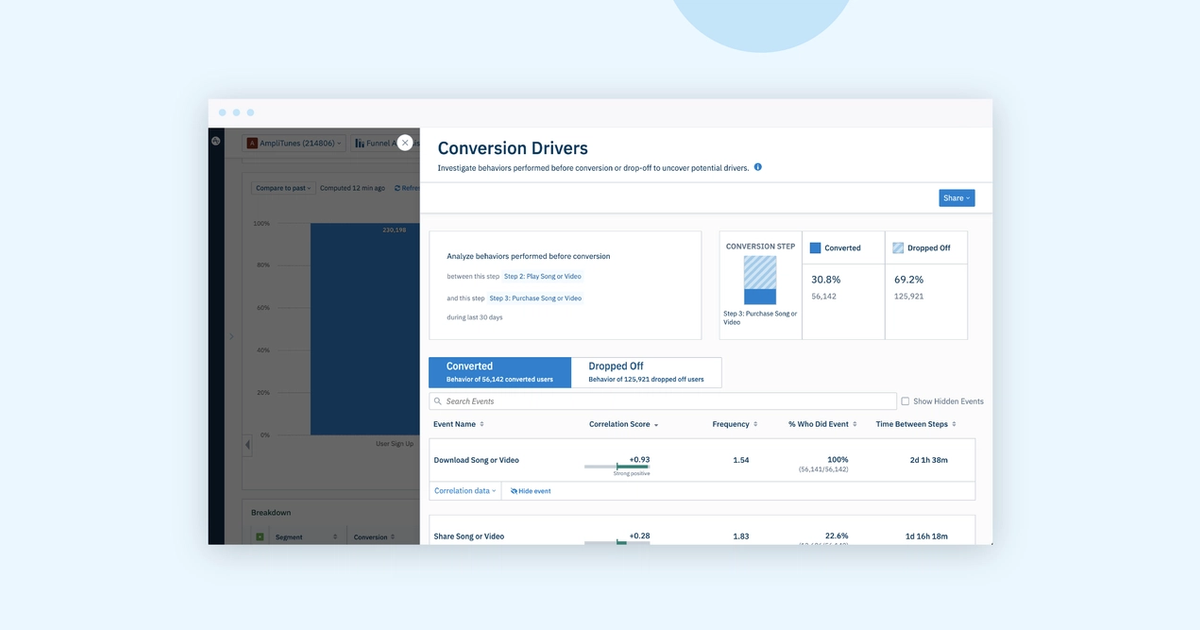Focus the Search Events field
This screenshot has height=630, width=1200.
point(663,401)
